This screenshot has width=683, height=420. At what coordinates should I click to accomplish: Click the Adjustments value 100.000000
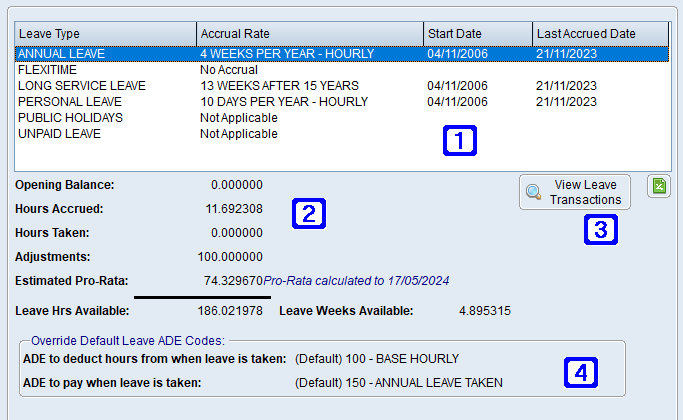tap(230, 257)
